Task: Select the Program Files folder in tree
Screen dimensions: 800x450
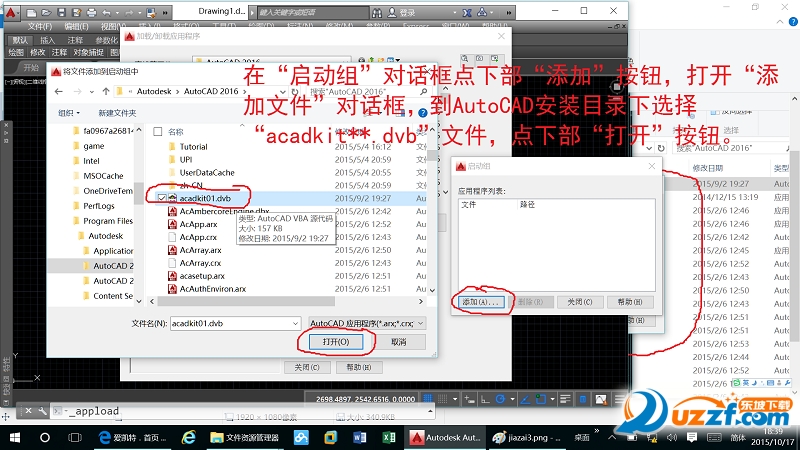Action: tap(105, 220)
